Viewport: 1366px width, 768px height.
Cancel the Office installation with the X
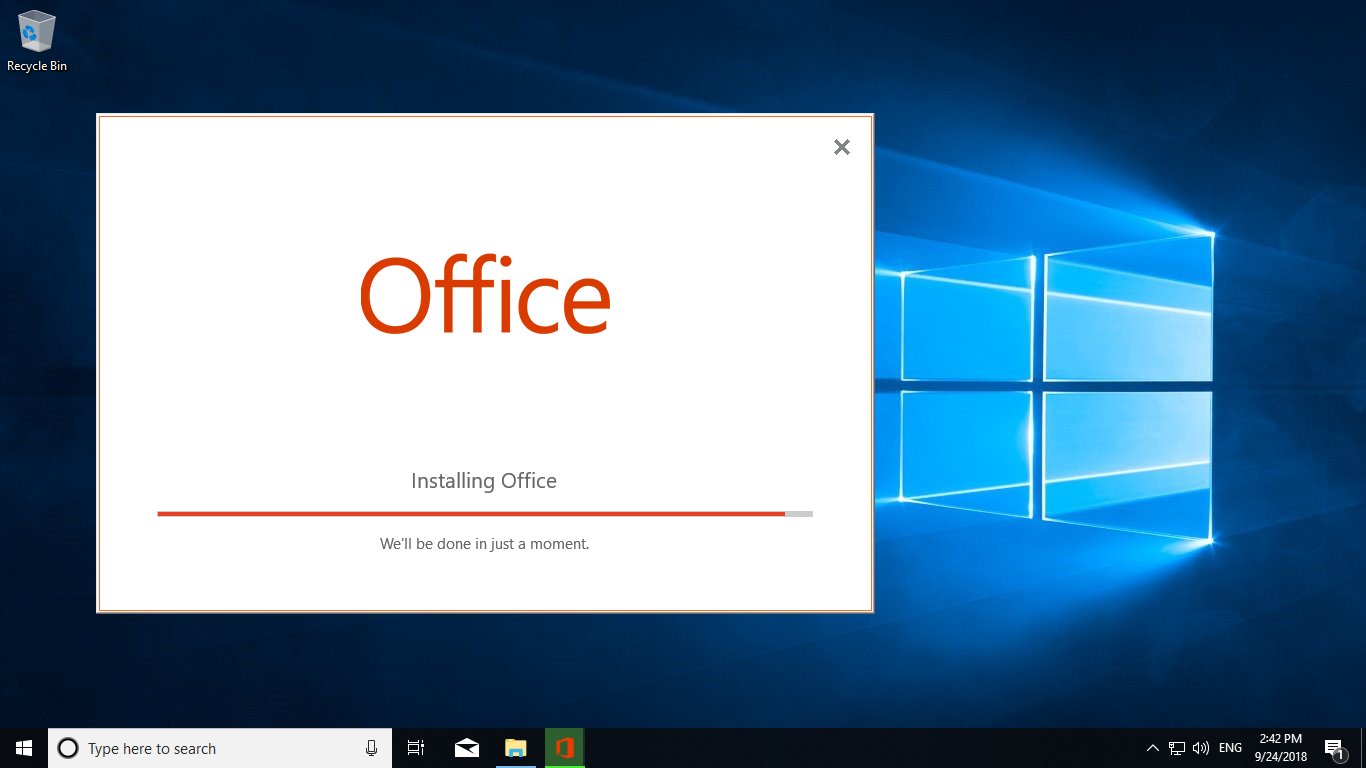[x=841, y=146]
